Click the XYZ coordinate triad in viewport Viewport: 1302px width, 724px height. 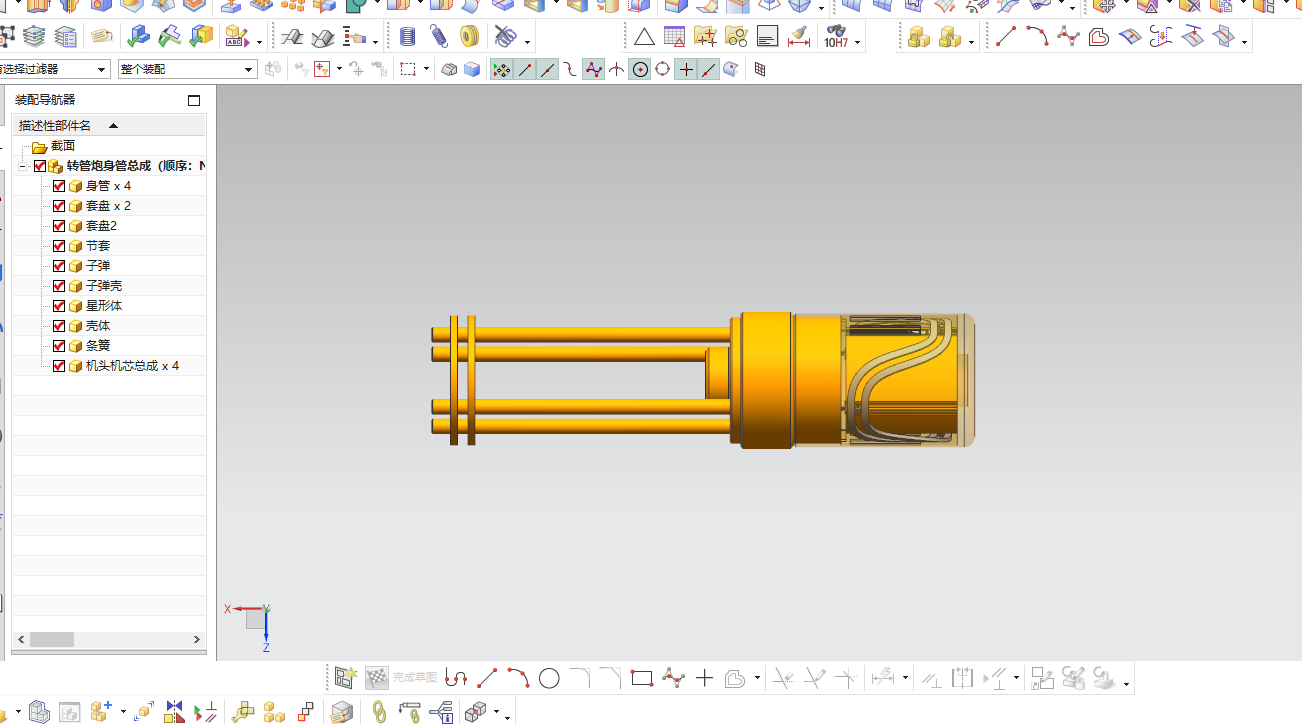coord(250,625)
